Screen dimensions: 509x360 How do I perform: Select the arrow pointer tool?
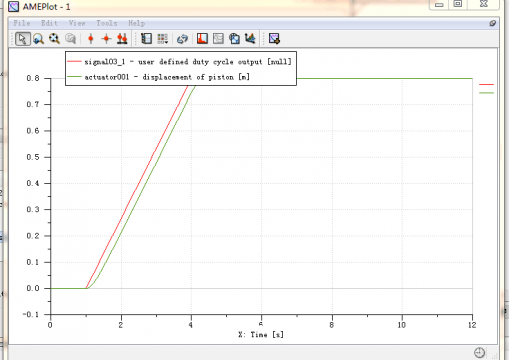(x=22, y=39)
